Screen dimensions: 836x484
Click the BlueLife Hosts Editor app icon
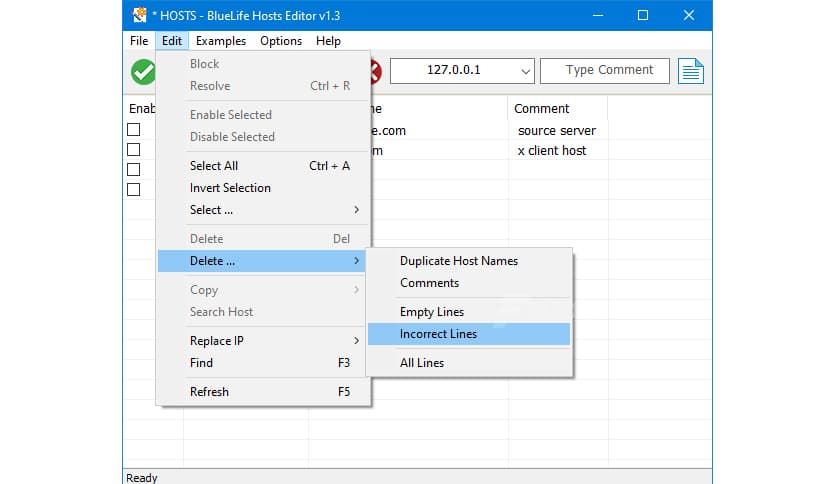coord(140,15)
